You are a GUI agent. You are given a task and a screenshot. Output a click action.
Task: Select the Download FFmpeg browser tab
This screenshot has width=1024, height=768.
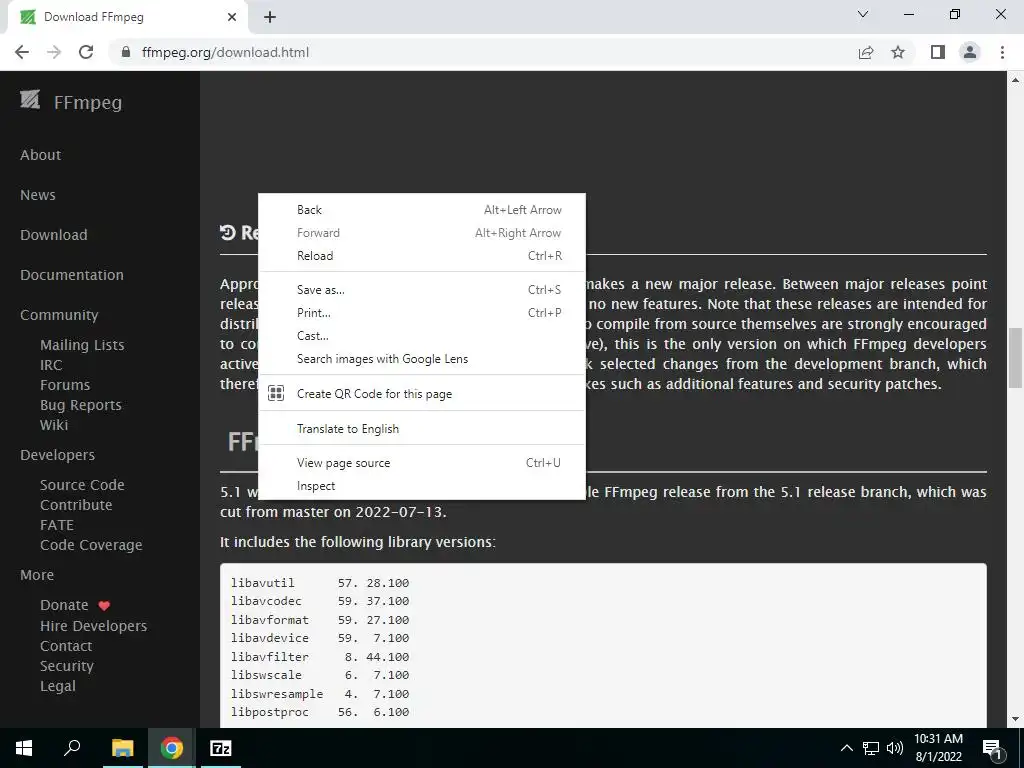click(x=127, y=17)
